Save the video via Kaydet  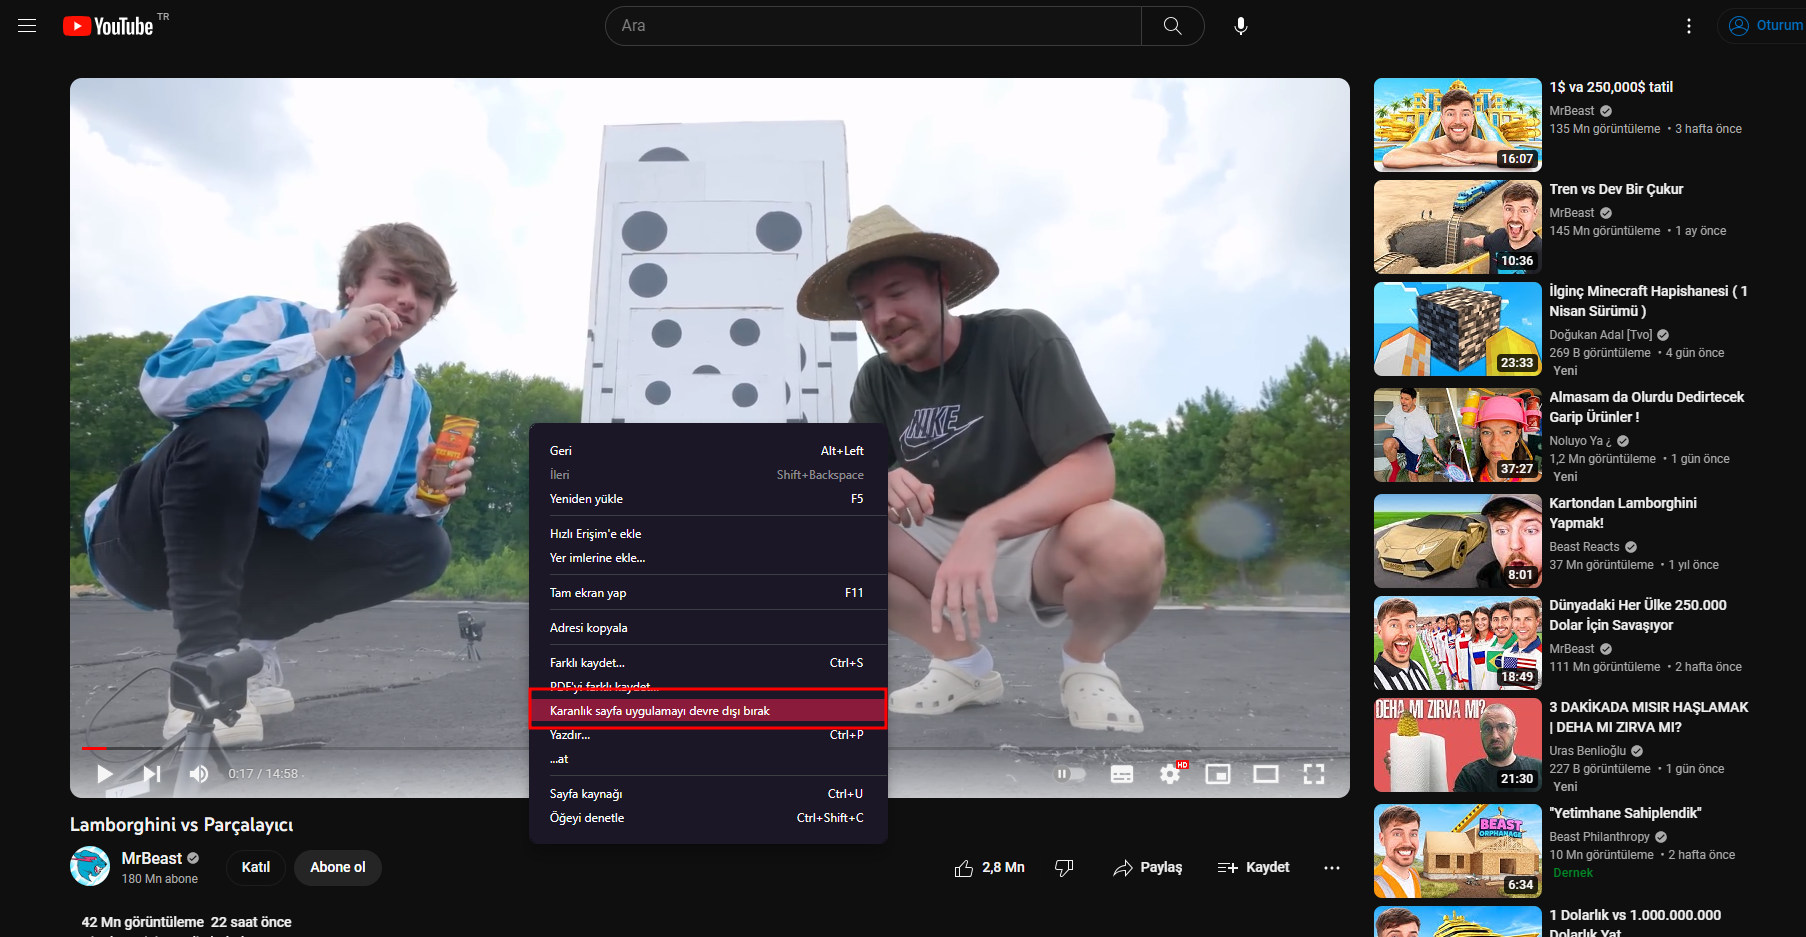click(1253, 868)
